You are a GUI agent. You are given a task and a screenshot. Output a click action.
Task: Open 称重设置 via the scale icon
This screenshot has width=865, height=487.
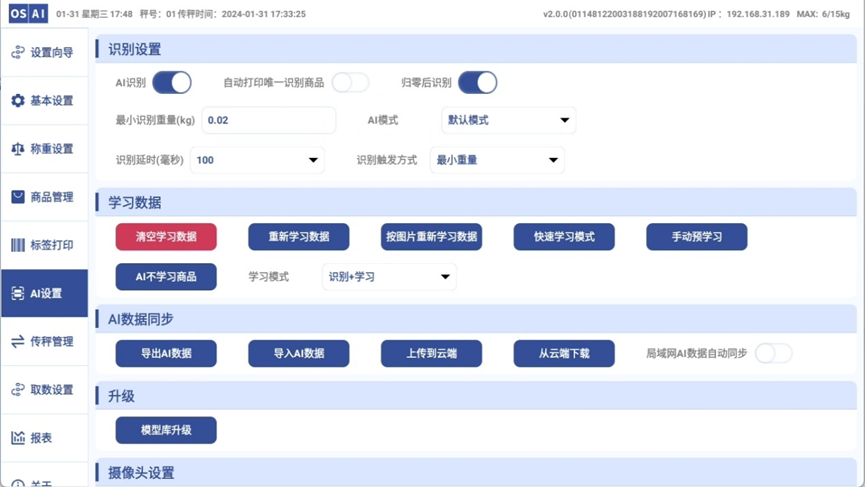[18, 149]
